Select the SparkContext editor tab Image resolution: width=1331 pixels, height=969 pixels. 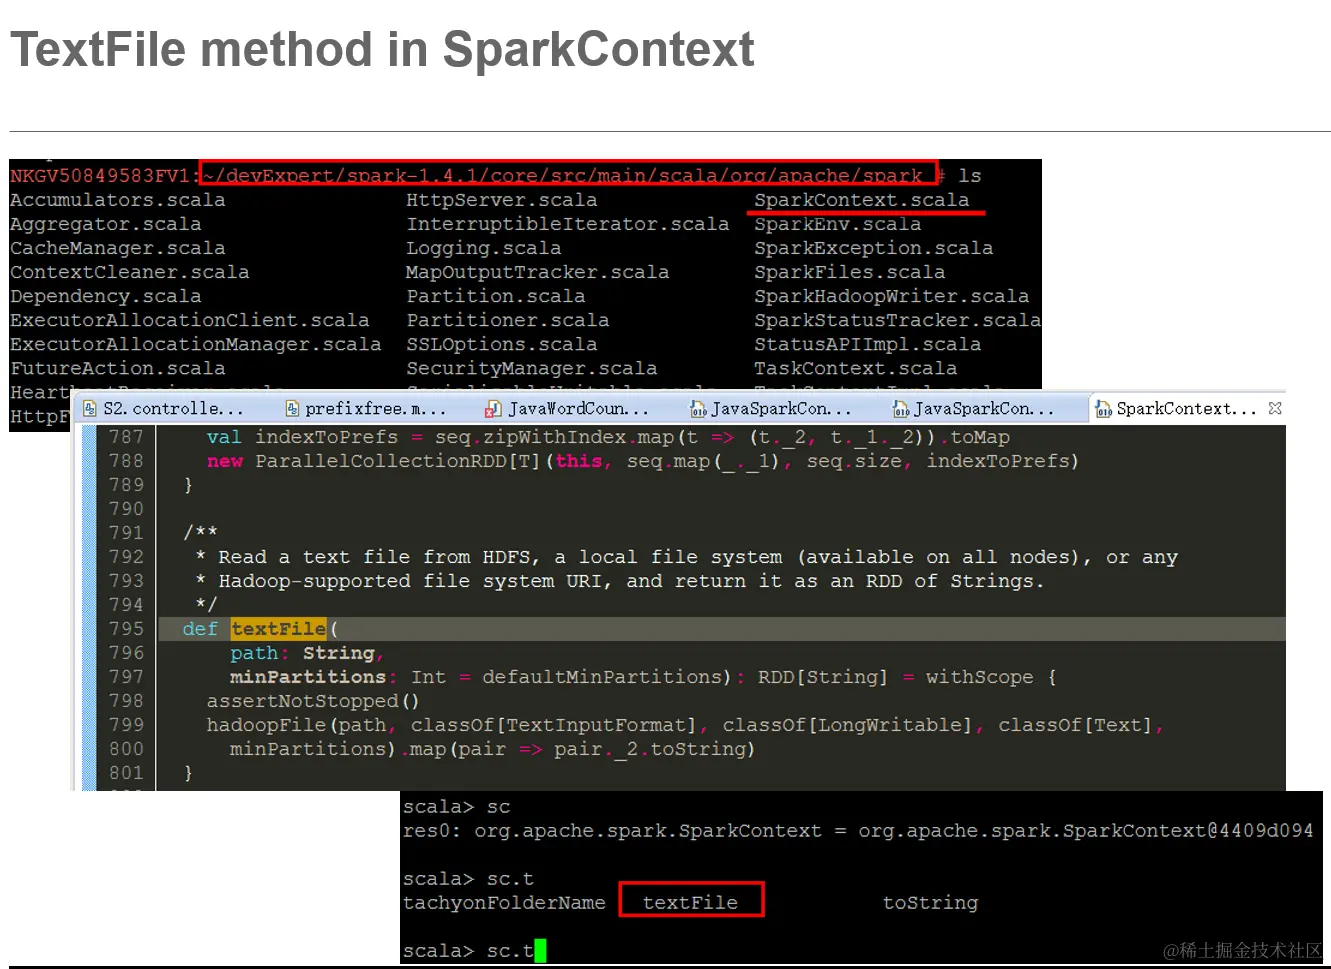click(1186, 408)
